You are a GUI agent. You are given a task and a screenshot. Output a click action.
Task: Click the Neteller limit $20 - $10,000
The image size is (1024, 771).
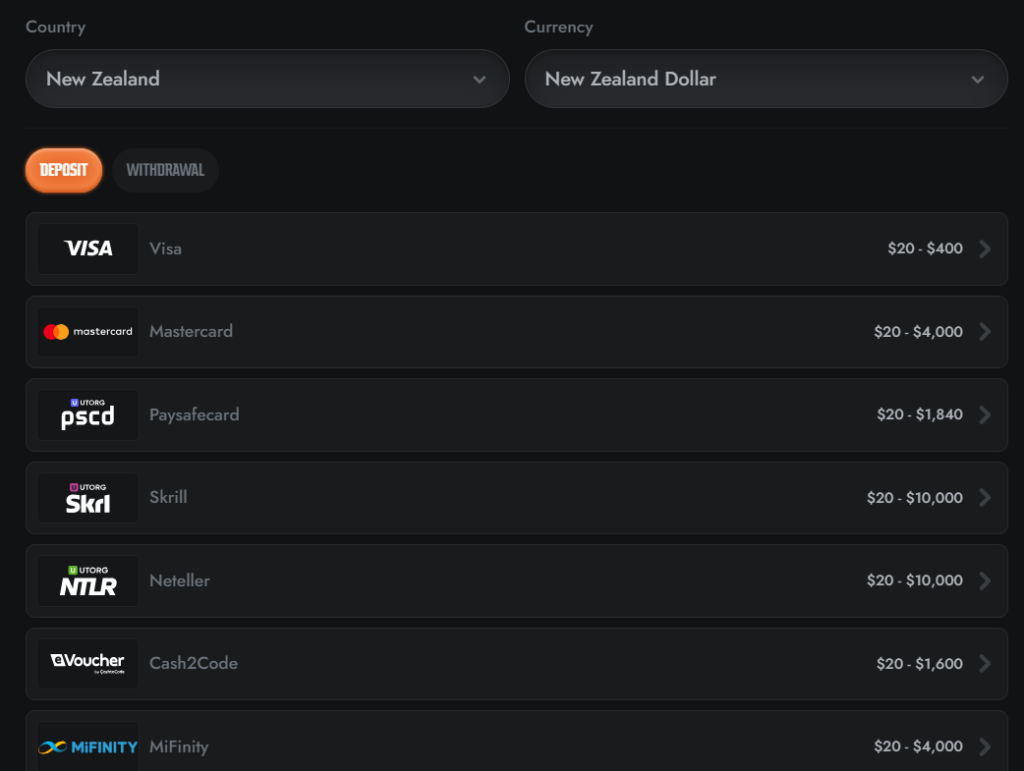pos(914,580)
